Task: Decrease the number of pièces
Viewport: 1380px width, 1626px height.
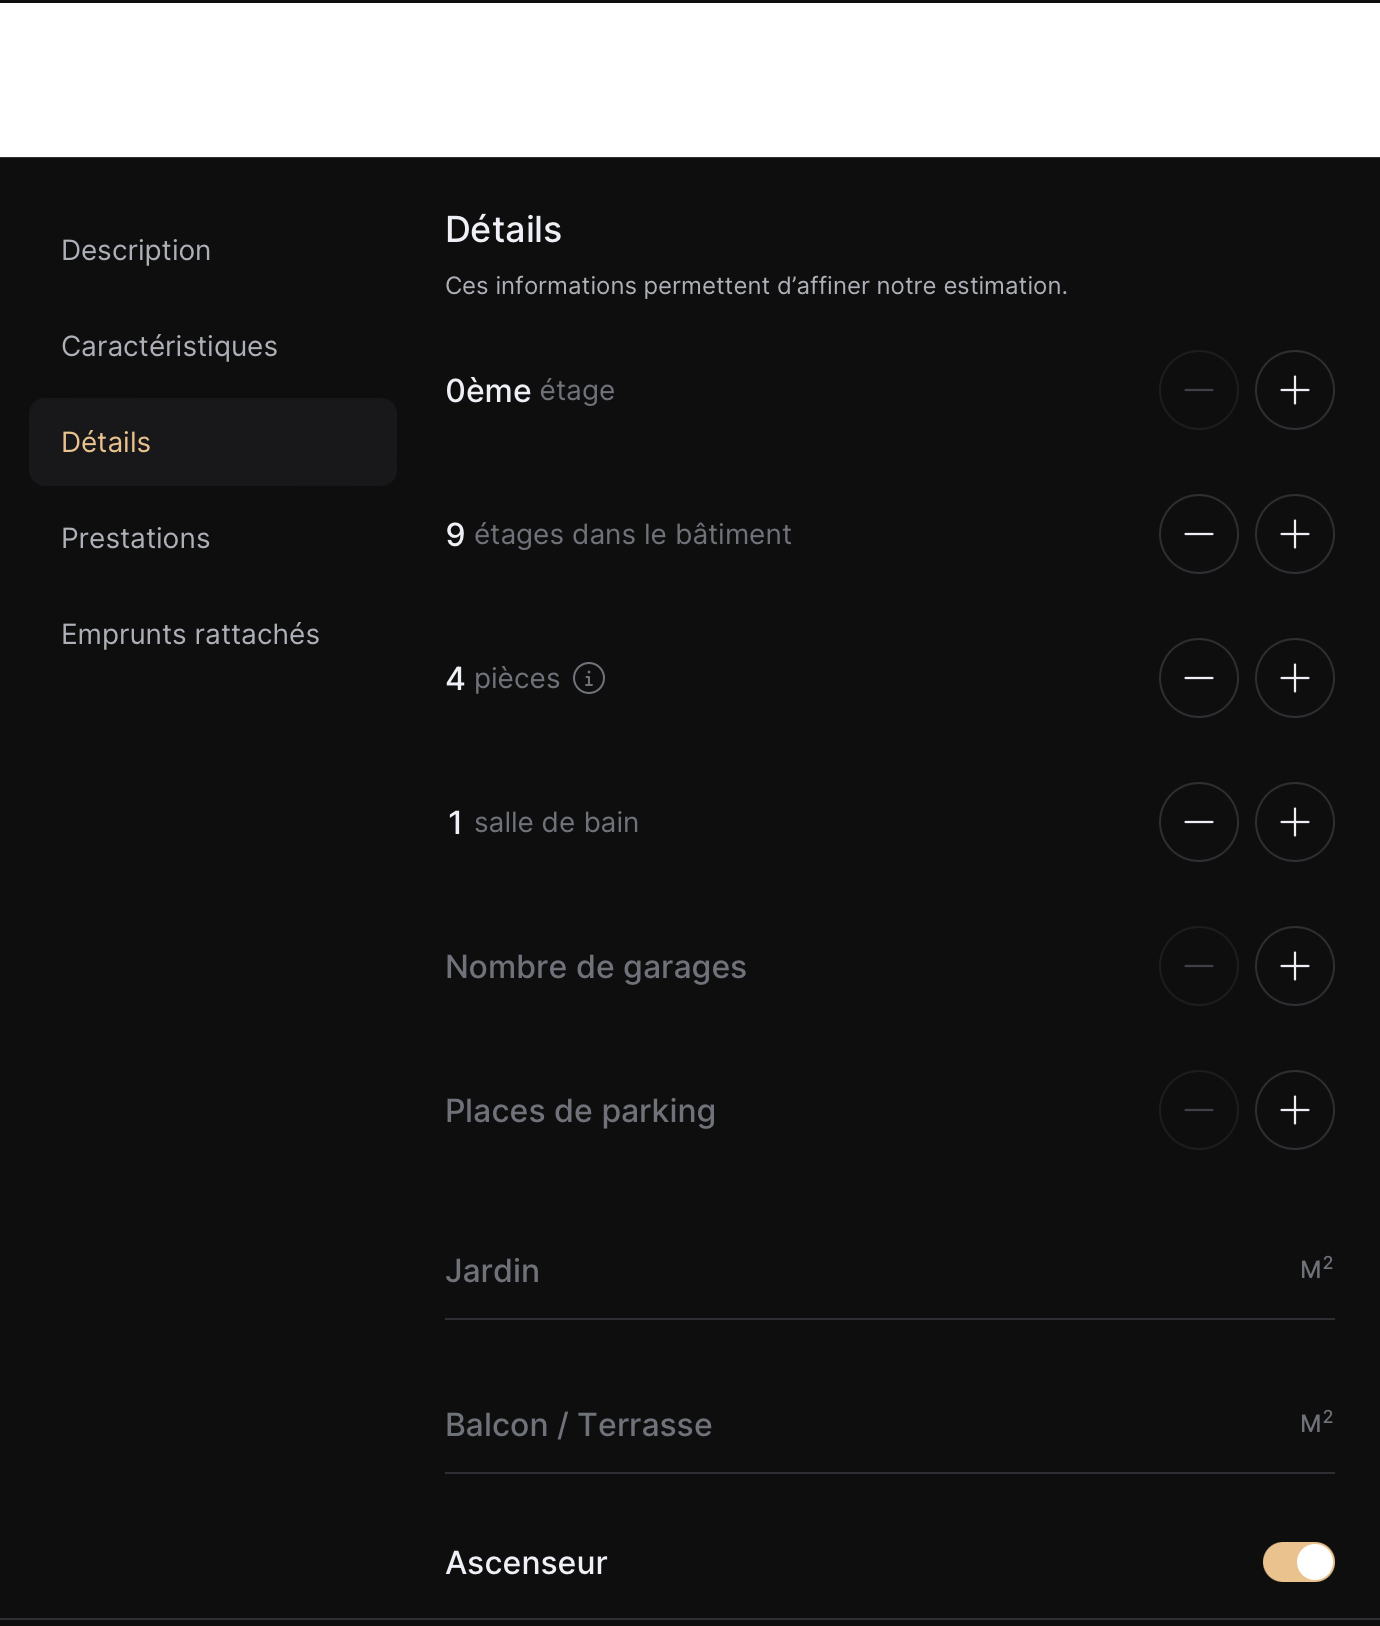Action: point(1198,678)
